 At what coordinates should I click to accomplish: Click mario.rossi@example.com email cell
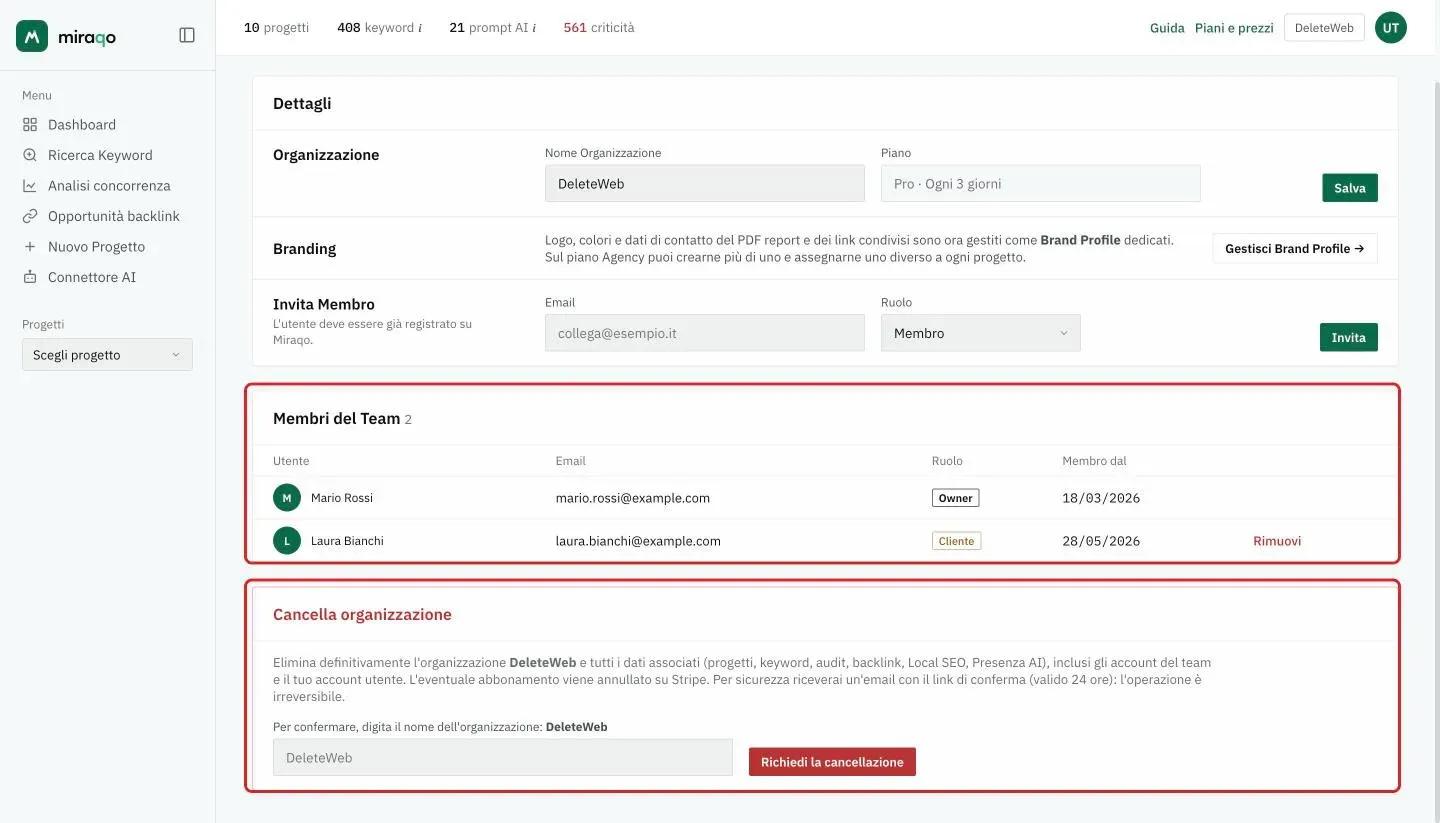click(x=633, y=498)
